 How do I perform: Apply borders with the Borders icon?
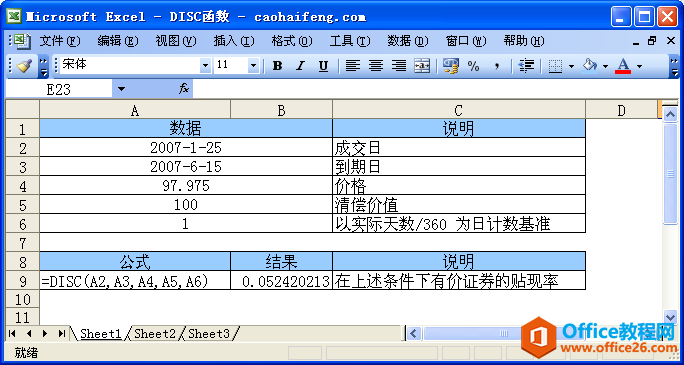(x=555, y=66)
